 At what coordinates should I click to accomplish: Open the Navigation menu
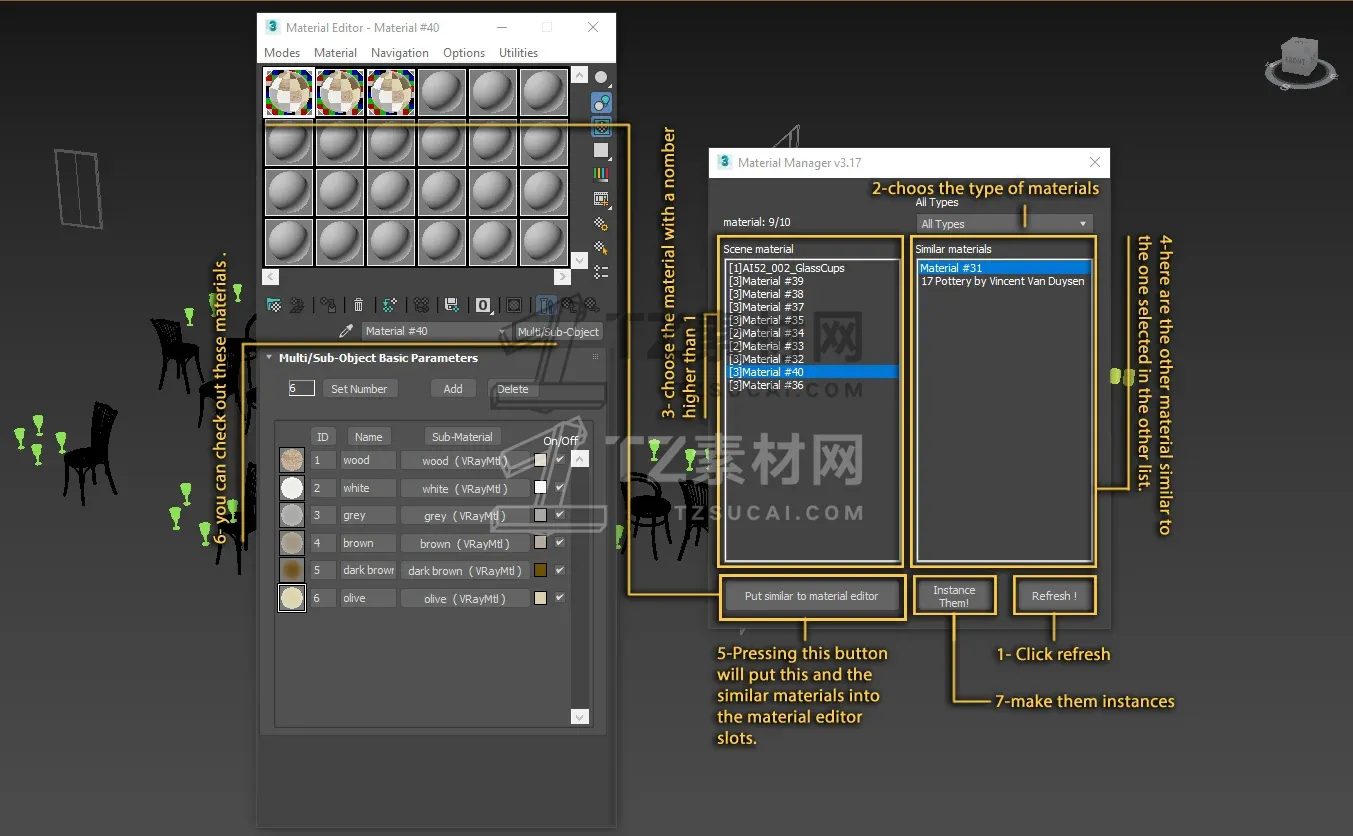[x=399, y=53]
